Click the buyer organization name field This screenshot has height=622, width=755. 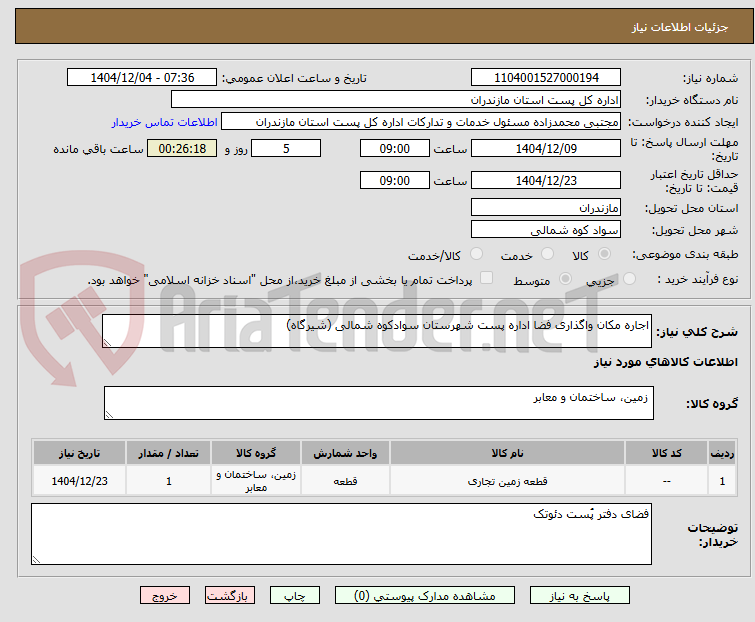pyautogui.click(x=396, y=100)
